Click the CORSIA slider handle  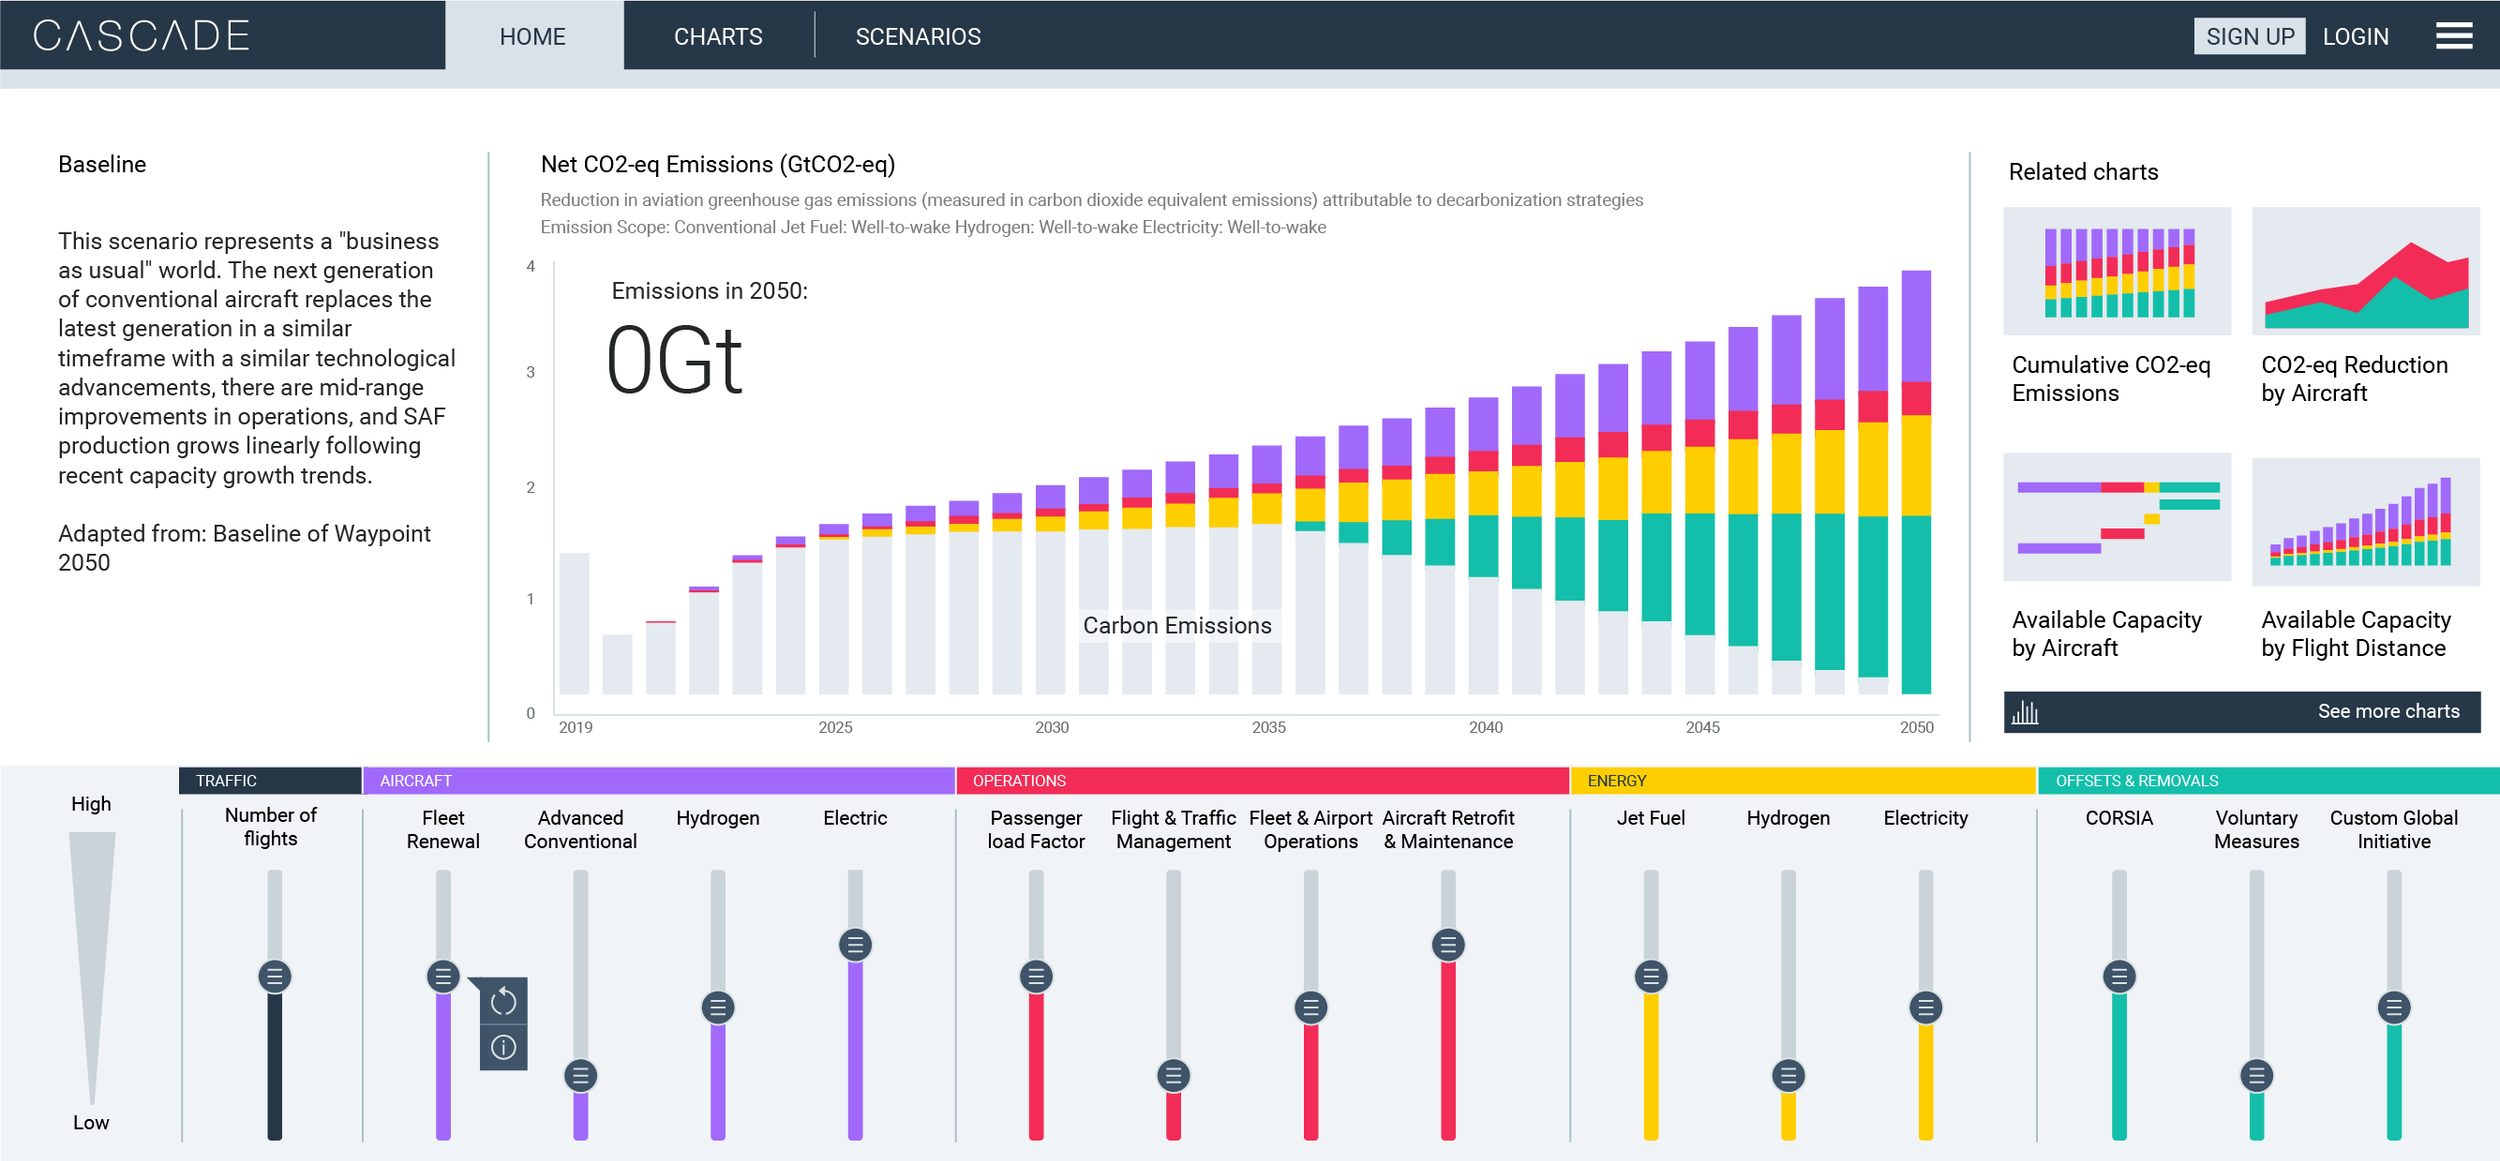(x=2118, y=976)
